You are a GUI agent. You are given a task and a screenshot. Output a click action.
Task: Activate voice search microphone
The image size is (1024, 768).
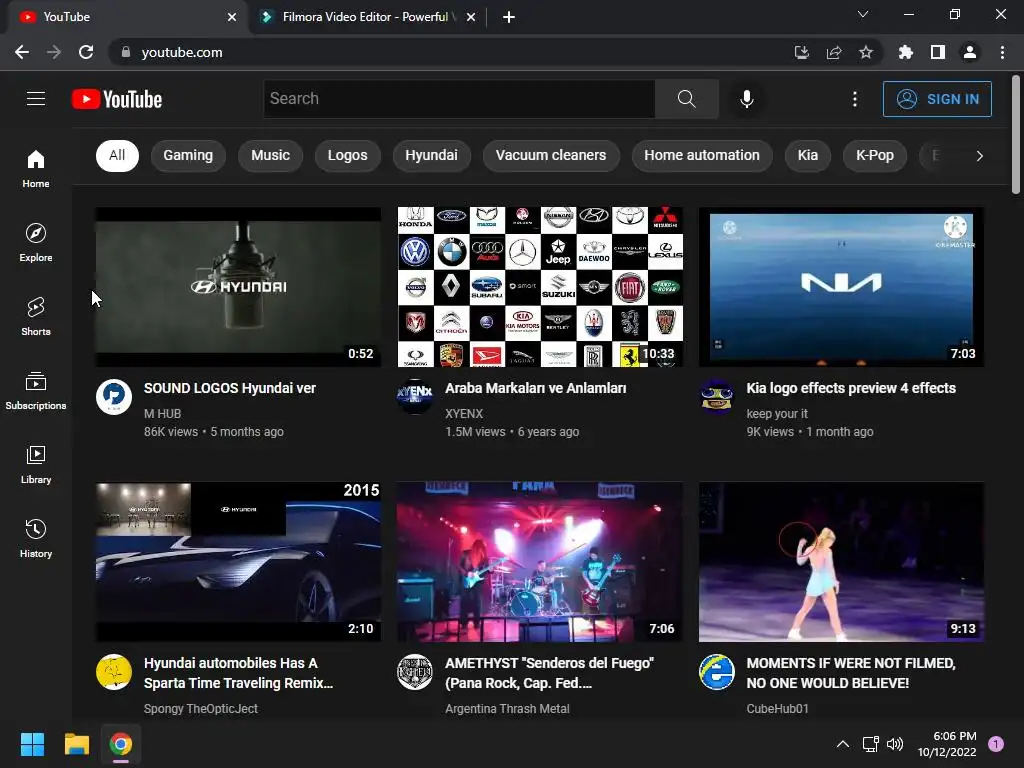tap(746, 99)
